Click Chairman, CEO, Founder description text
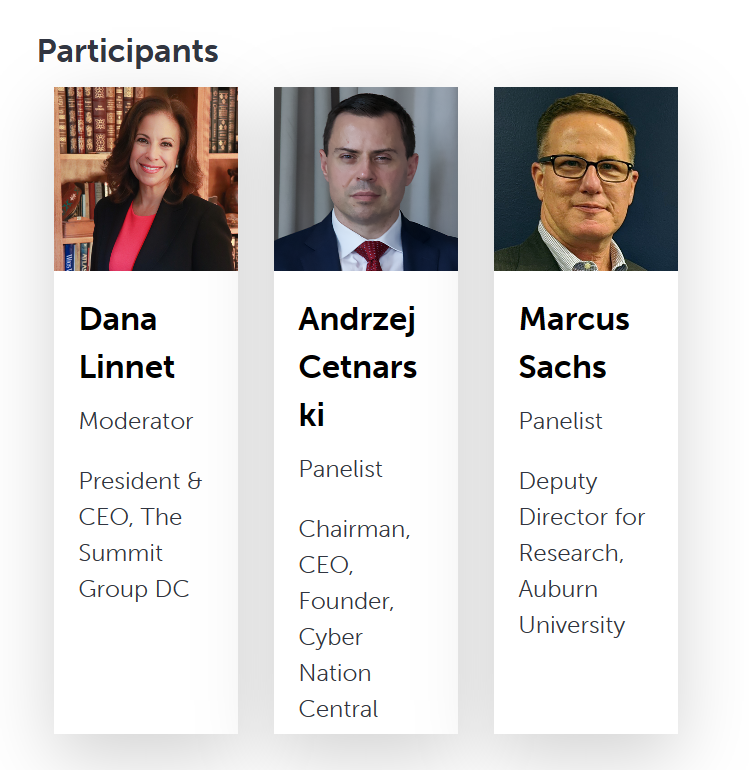This screenshot has height=770, width=749. [354, 565]
